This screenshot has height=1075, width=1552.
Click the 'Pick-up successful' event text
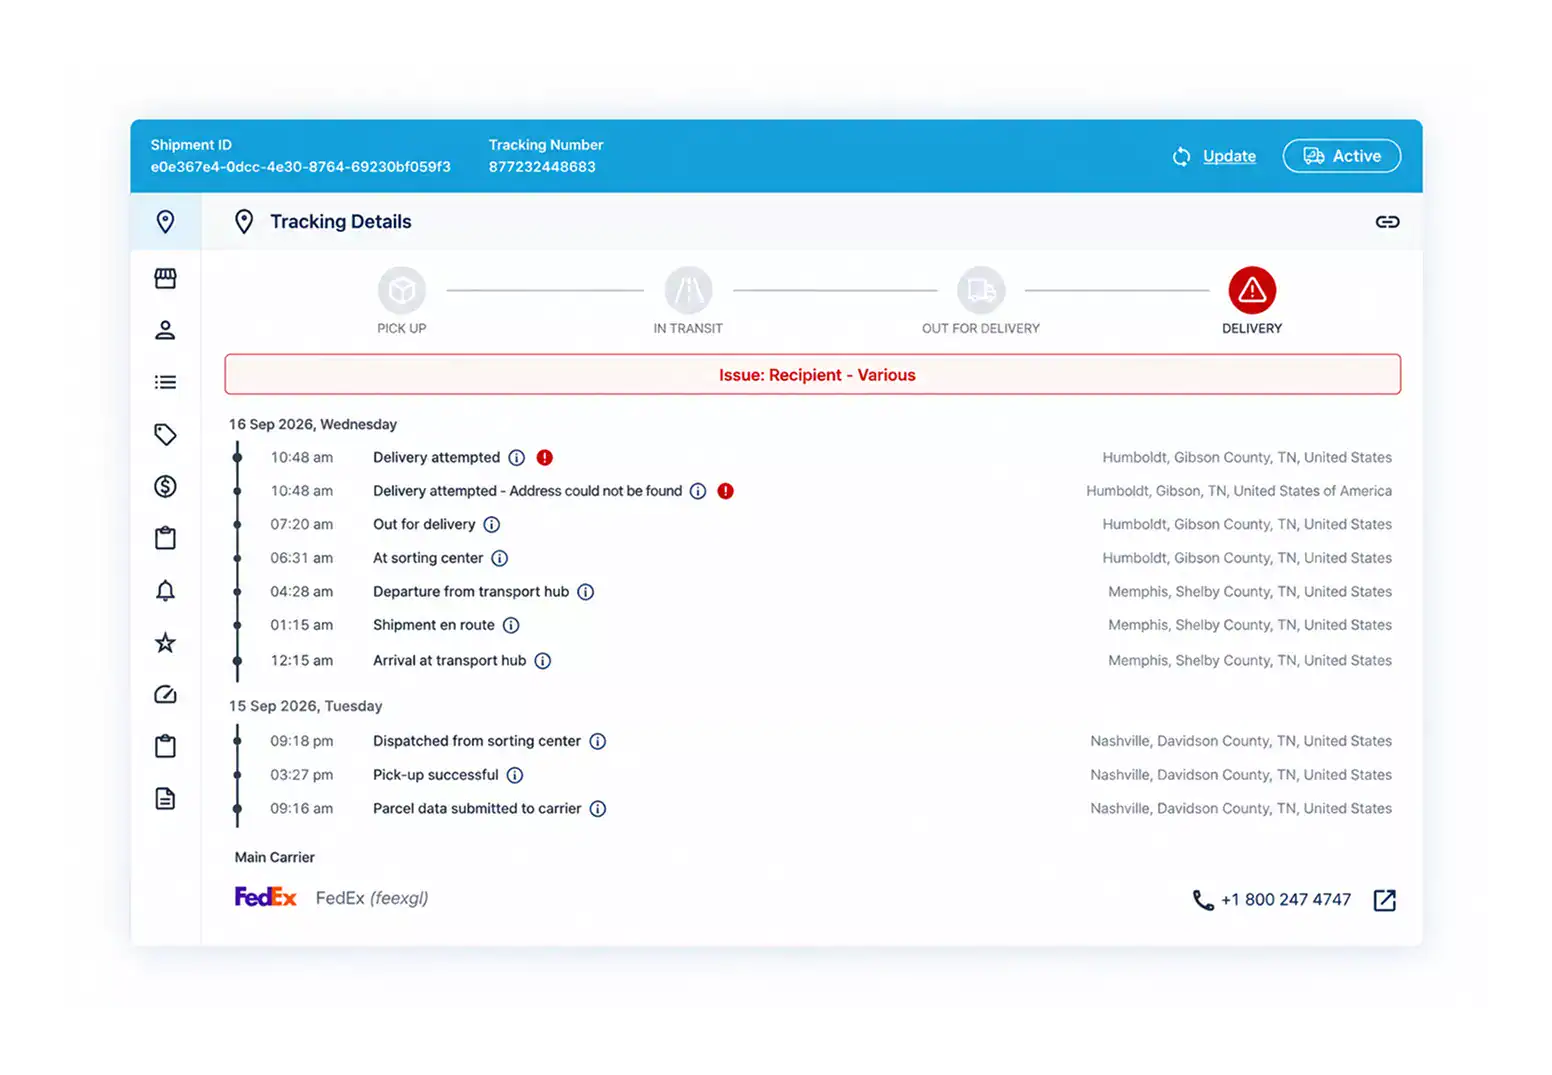click(436, 775)
